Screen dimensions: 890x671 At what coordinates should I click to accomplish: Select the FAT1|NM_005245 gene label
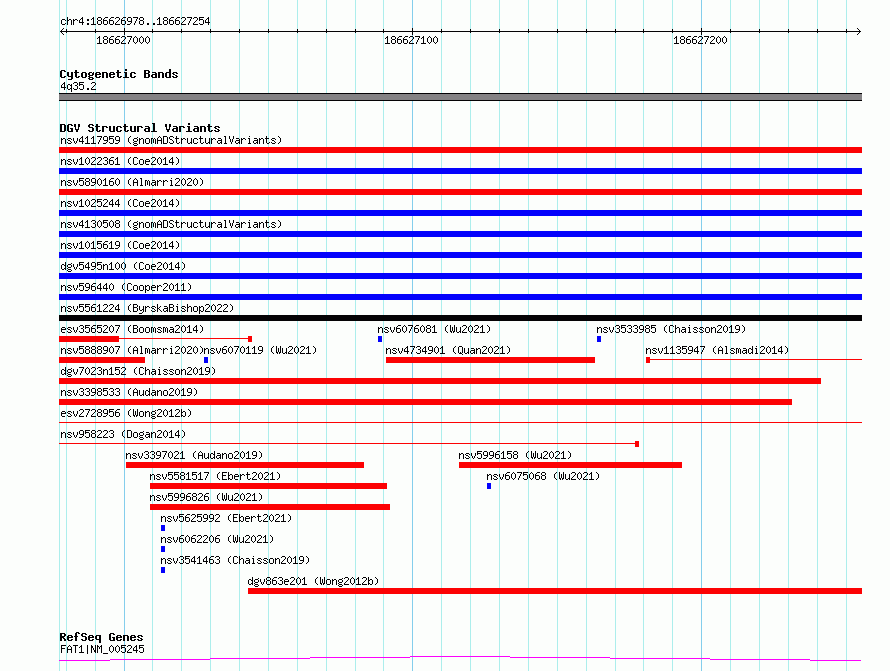pos(102,649)
